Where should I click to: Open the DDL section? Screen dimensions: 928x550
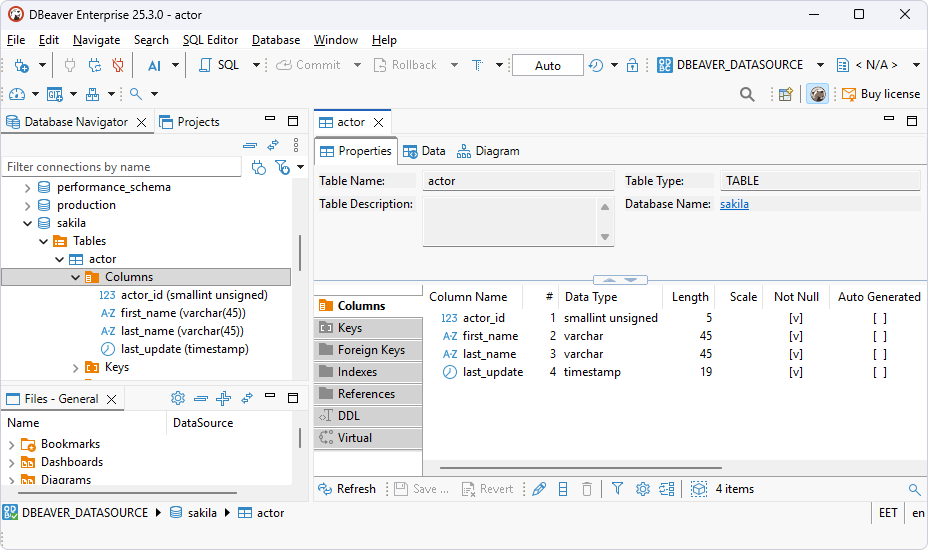pos(368,416)
